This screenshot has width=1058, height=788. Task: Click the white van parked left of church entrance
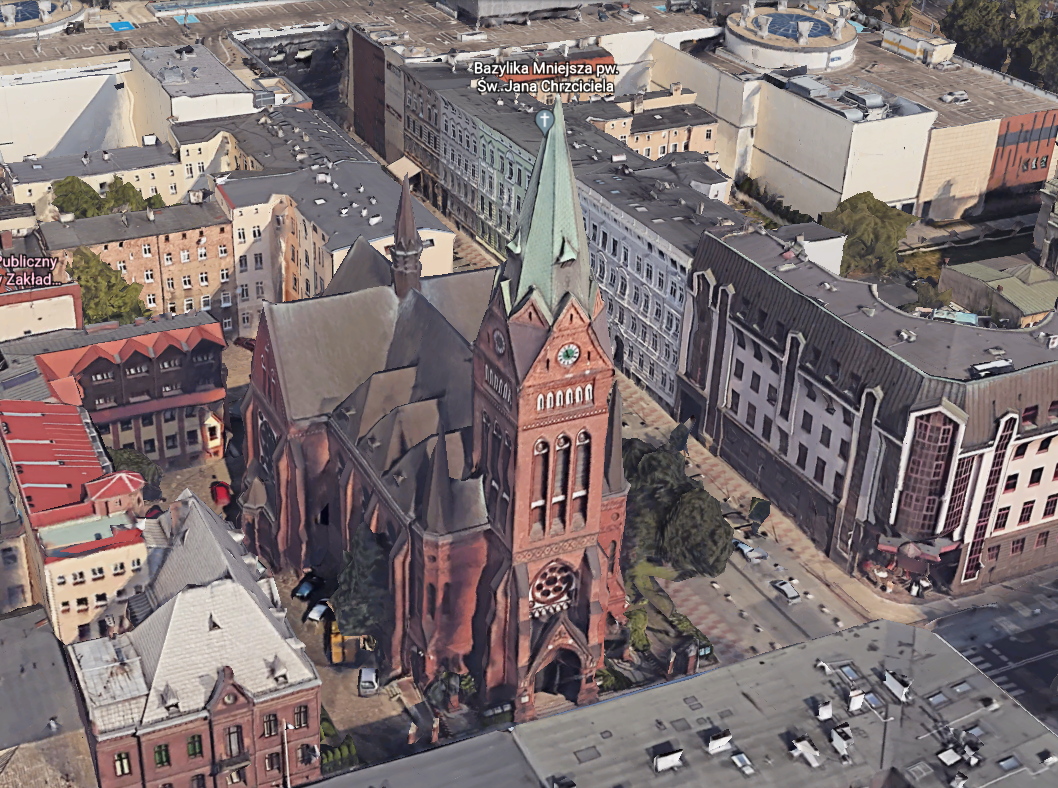[x=368, y=681]
